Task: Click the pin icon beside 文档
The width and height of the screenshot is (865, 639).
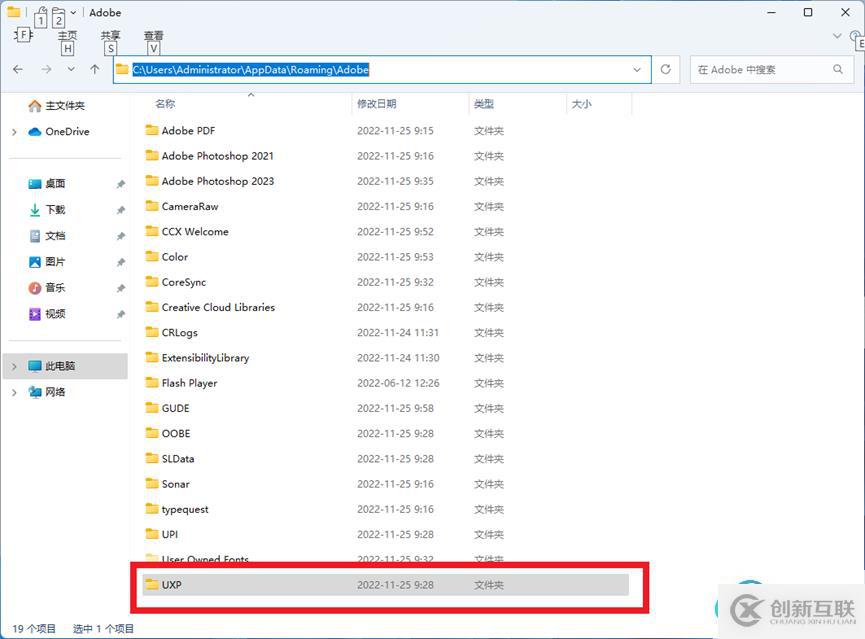Action: click(121, 236)
